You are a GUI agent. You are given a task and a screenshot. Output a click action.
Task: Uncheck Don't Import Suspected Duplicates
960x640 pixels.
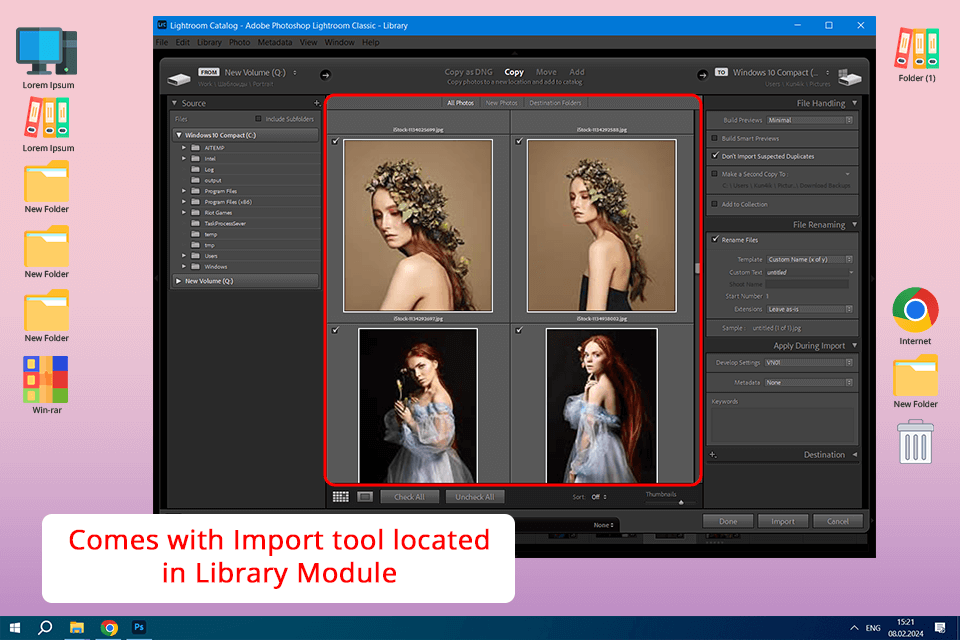click(714, 156)
